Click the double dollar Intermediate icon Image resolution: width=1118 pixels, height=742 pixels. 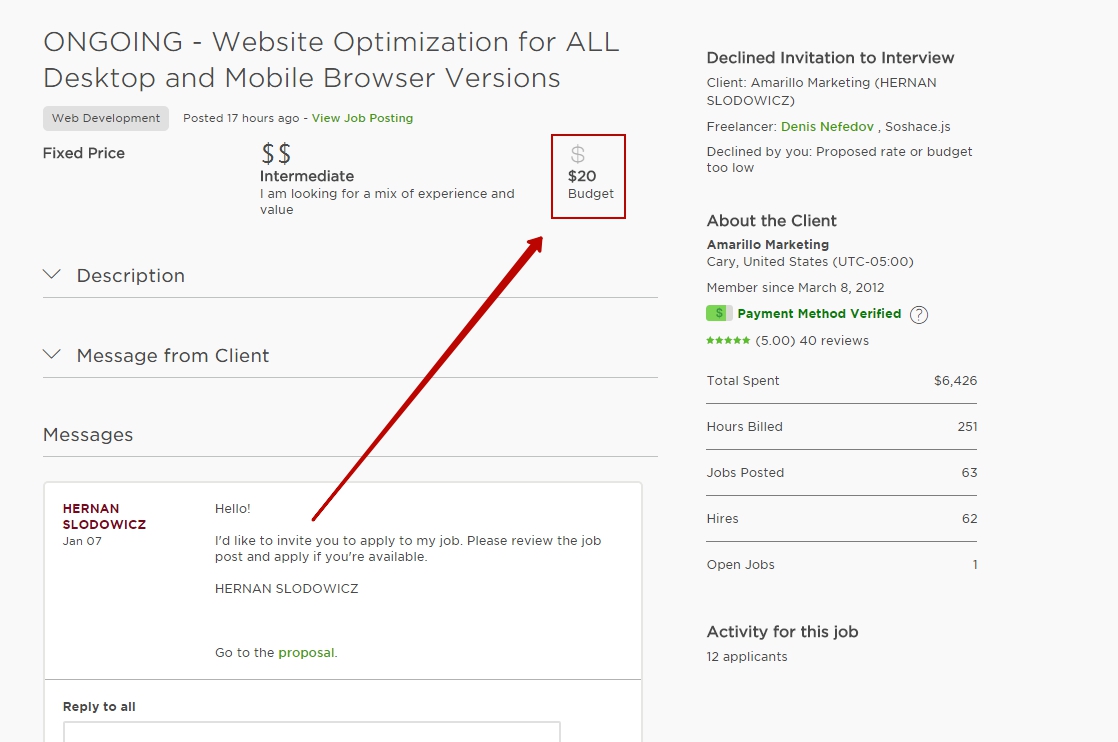[x=277, y=153]
